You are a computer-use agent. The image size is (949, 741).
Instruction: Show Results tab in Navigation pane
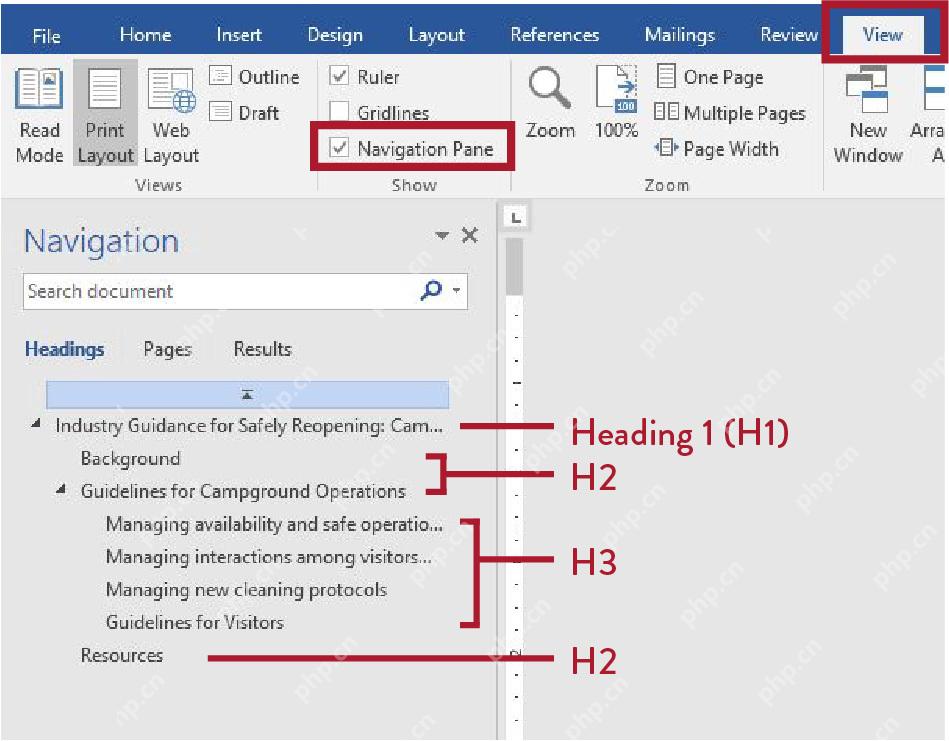[263, 349]
